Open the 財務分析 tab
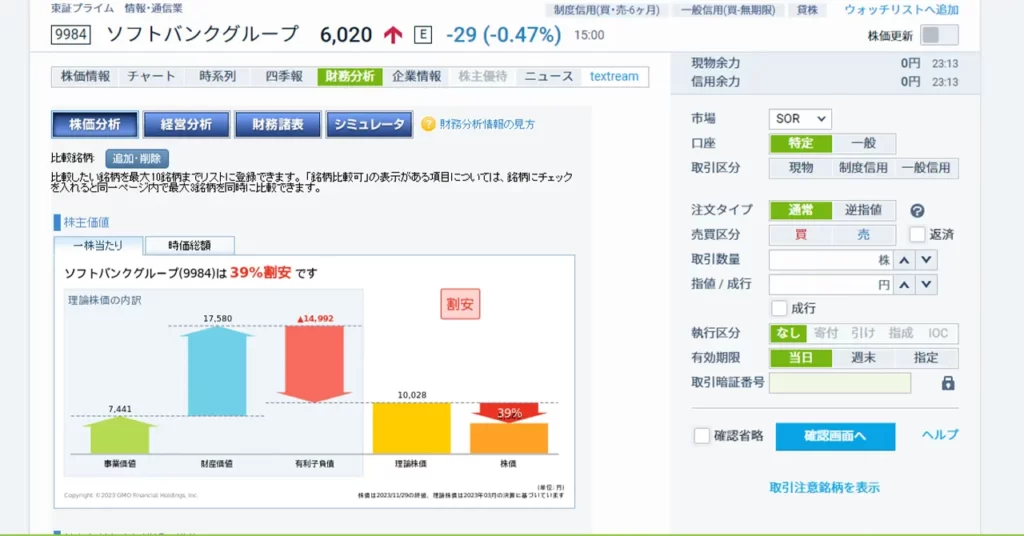 [x=350, y=76]
